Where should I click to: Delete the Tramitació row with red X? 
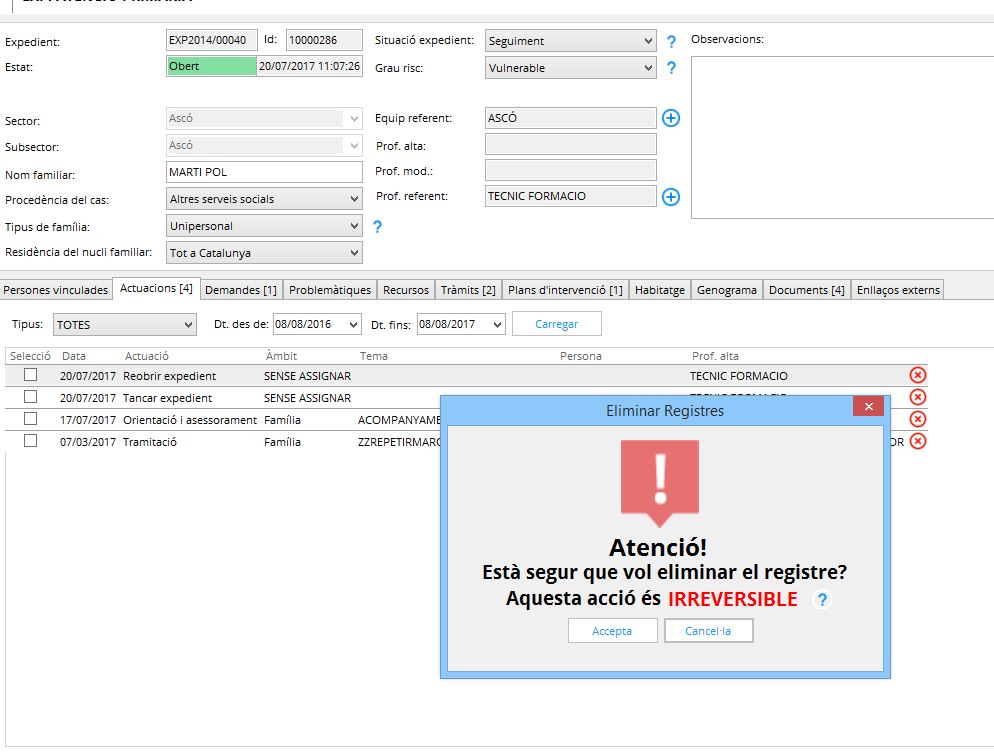coord(917,441)
